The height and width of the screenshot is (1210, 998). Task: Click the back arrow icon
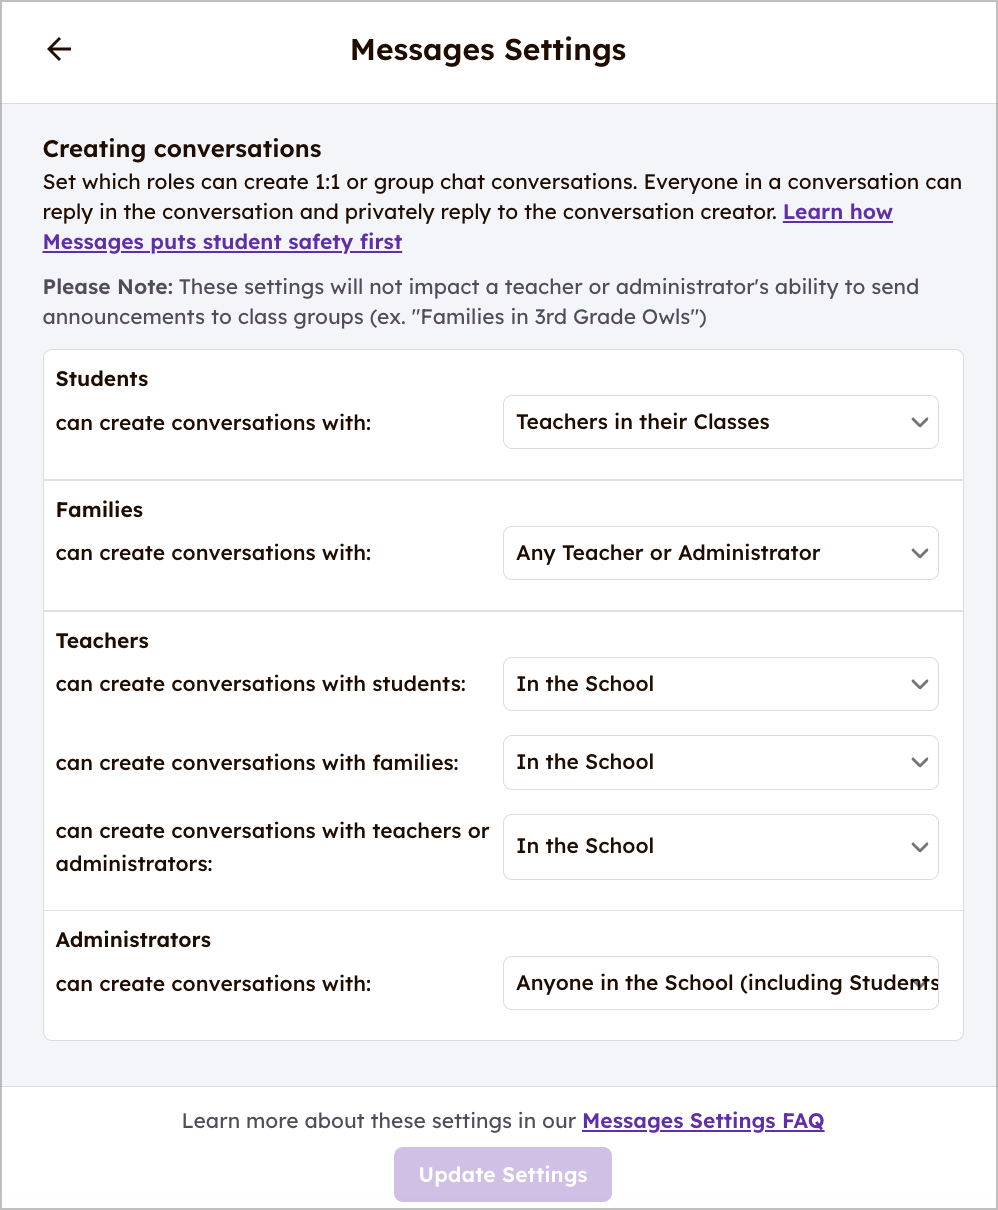click(59, 50)
